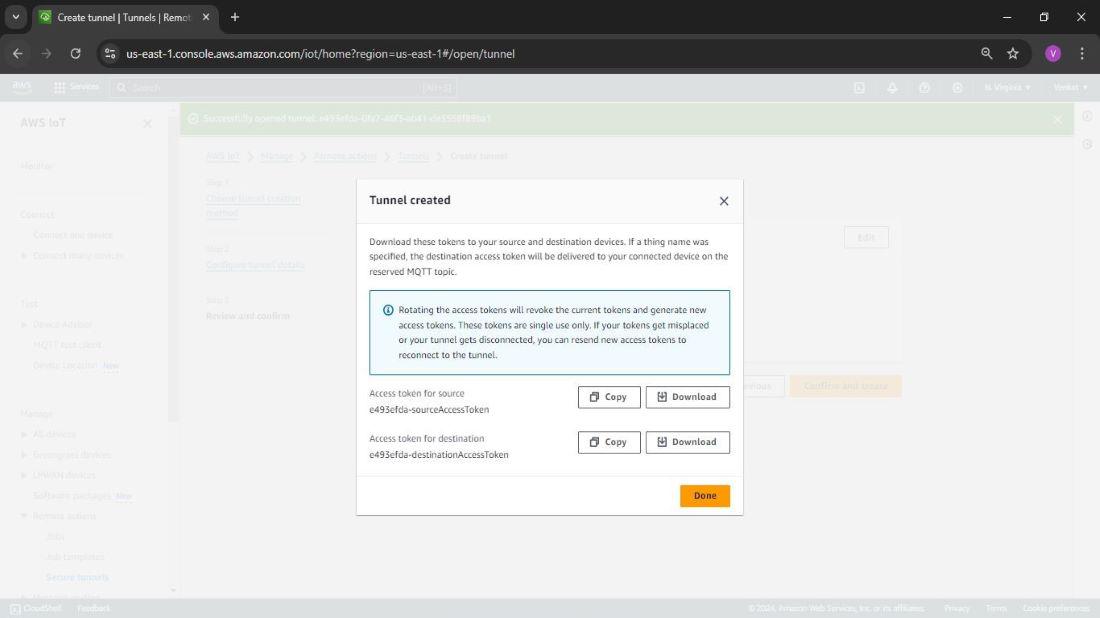Open Connect one device in the sidebar
The height and width of the screenshot is (618, 1100).
[x=73, y=235]
